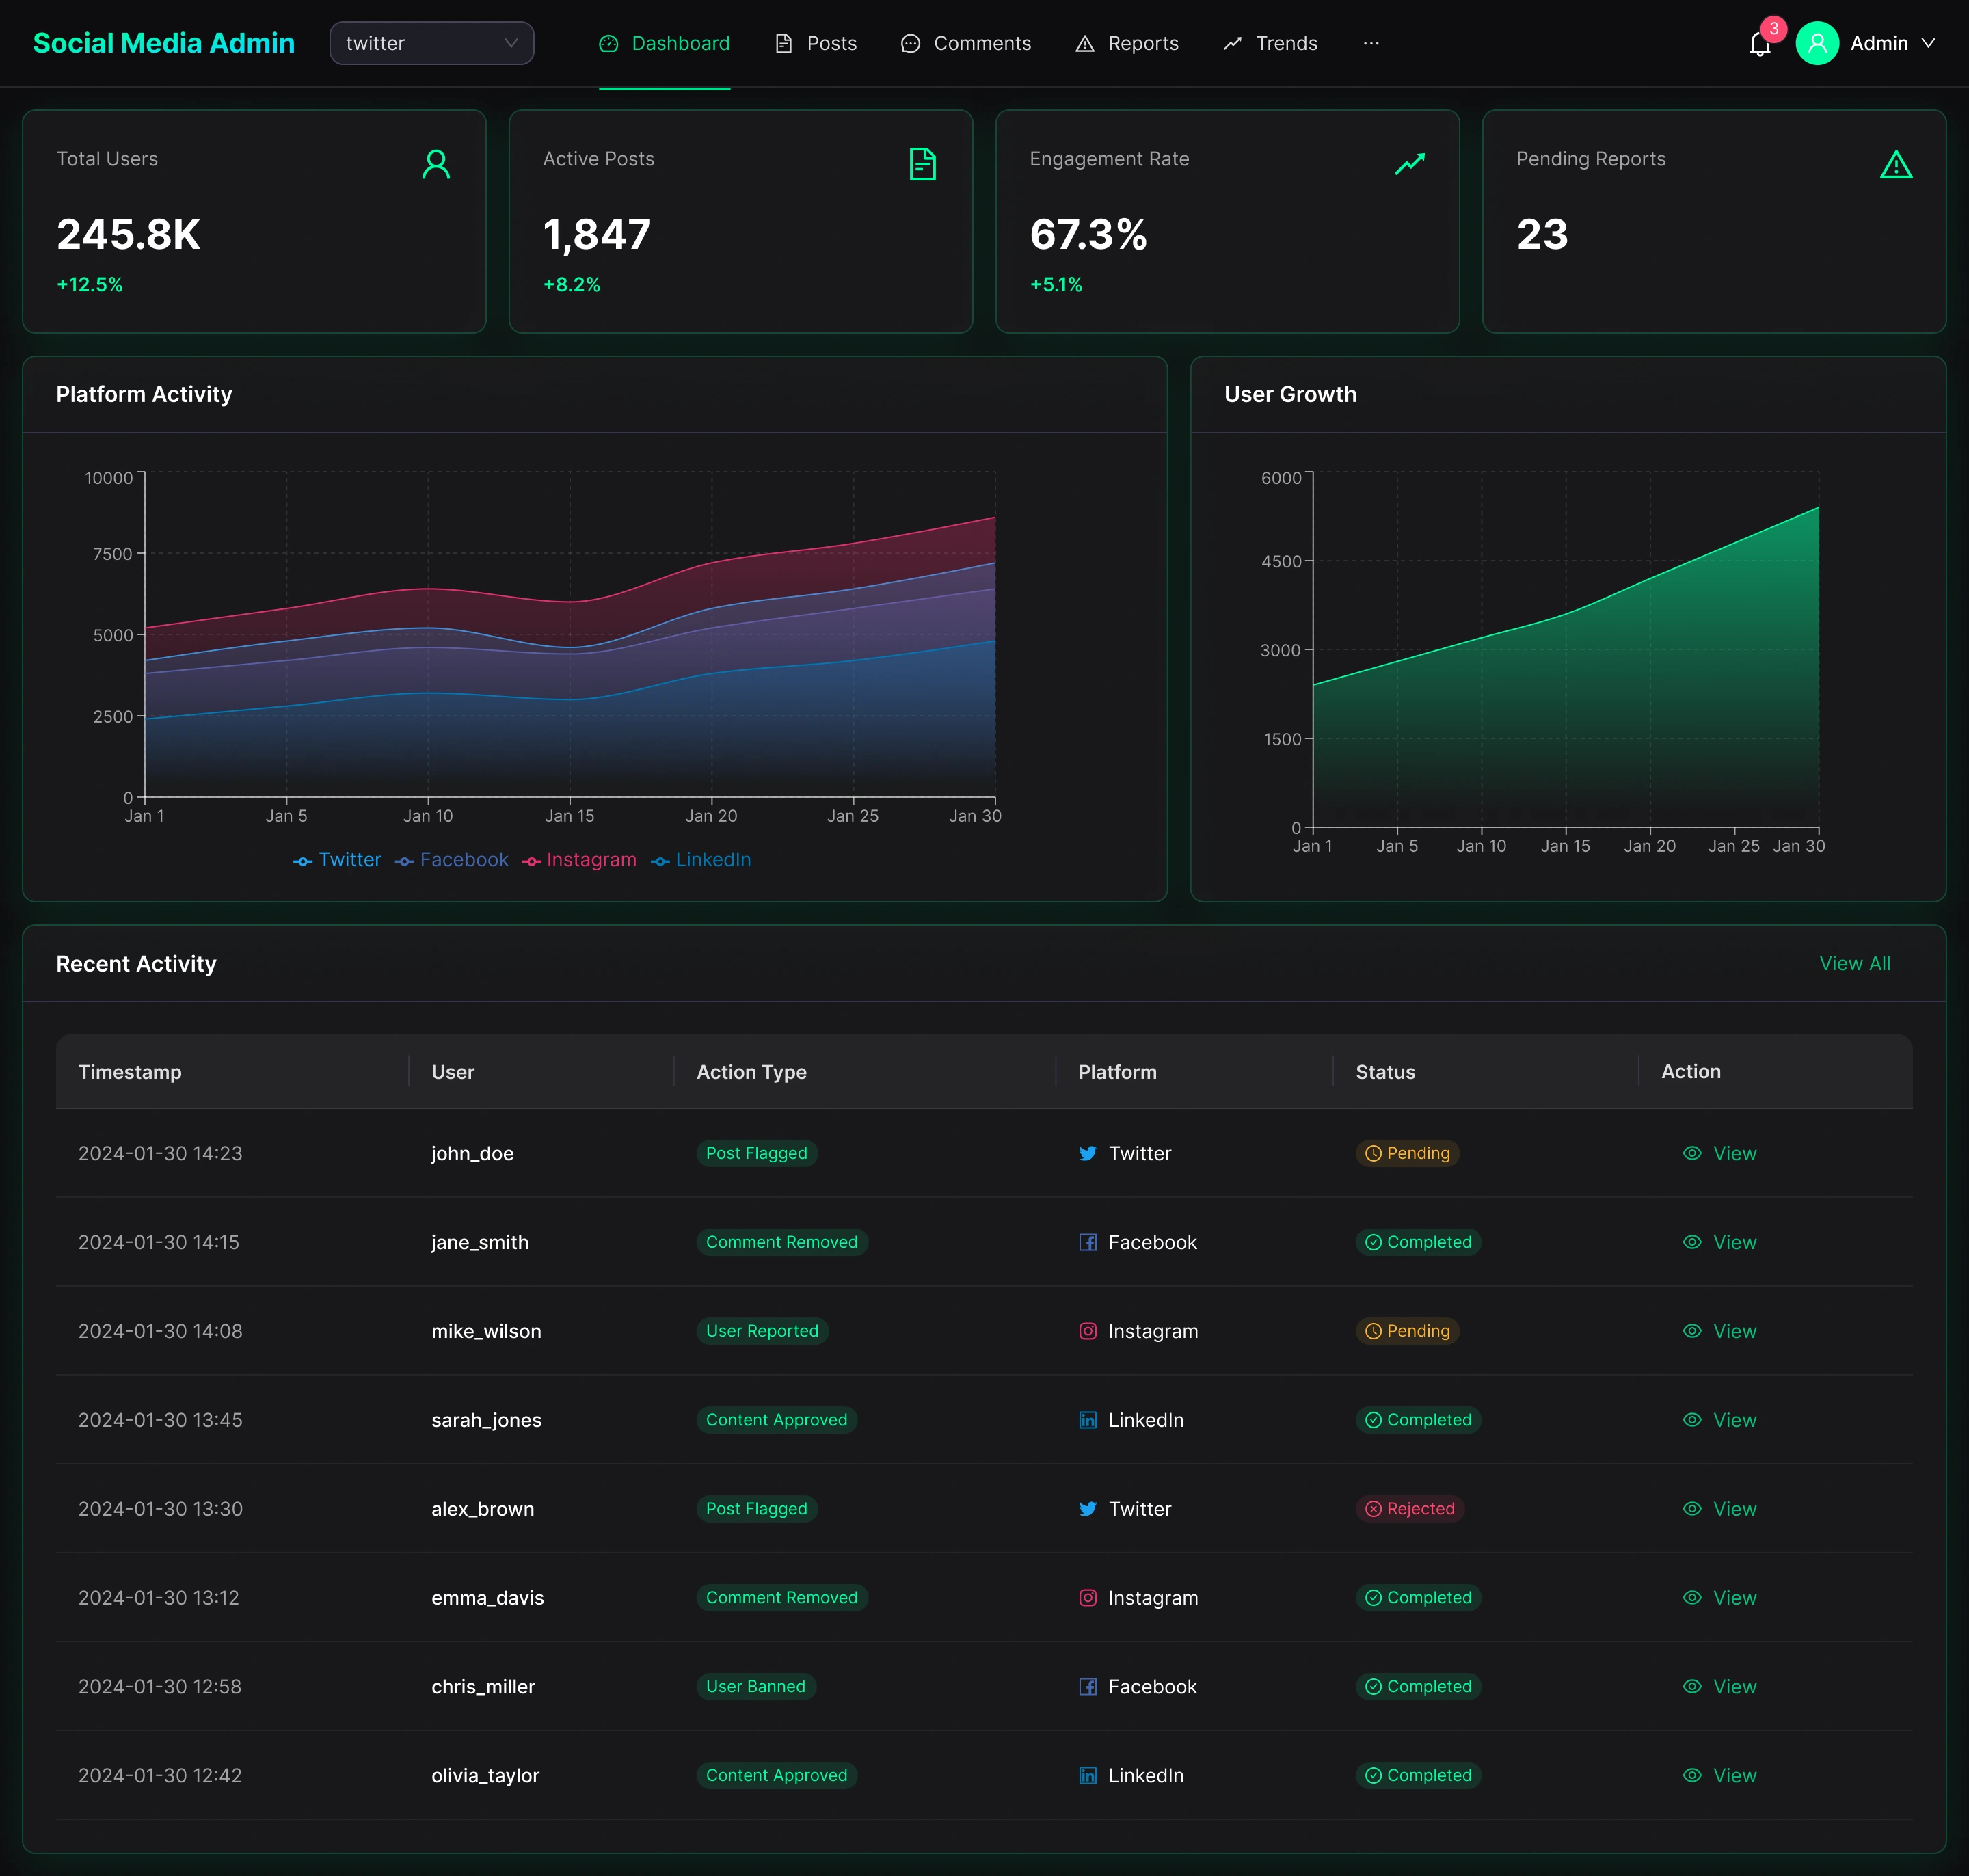Click the Instagram icon in mike_wilson row
This screenshot has height=1876, width=1969.
1087,1331
